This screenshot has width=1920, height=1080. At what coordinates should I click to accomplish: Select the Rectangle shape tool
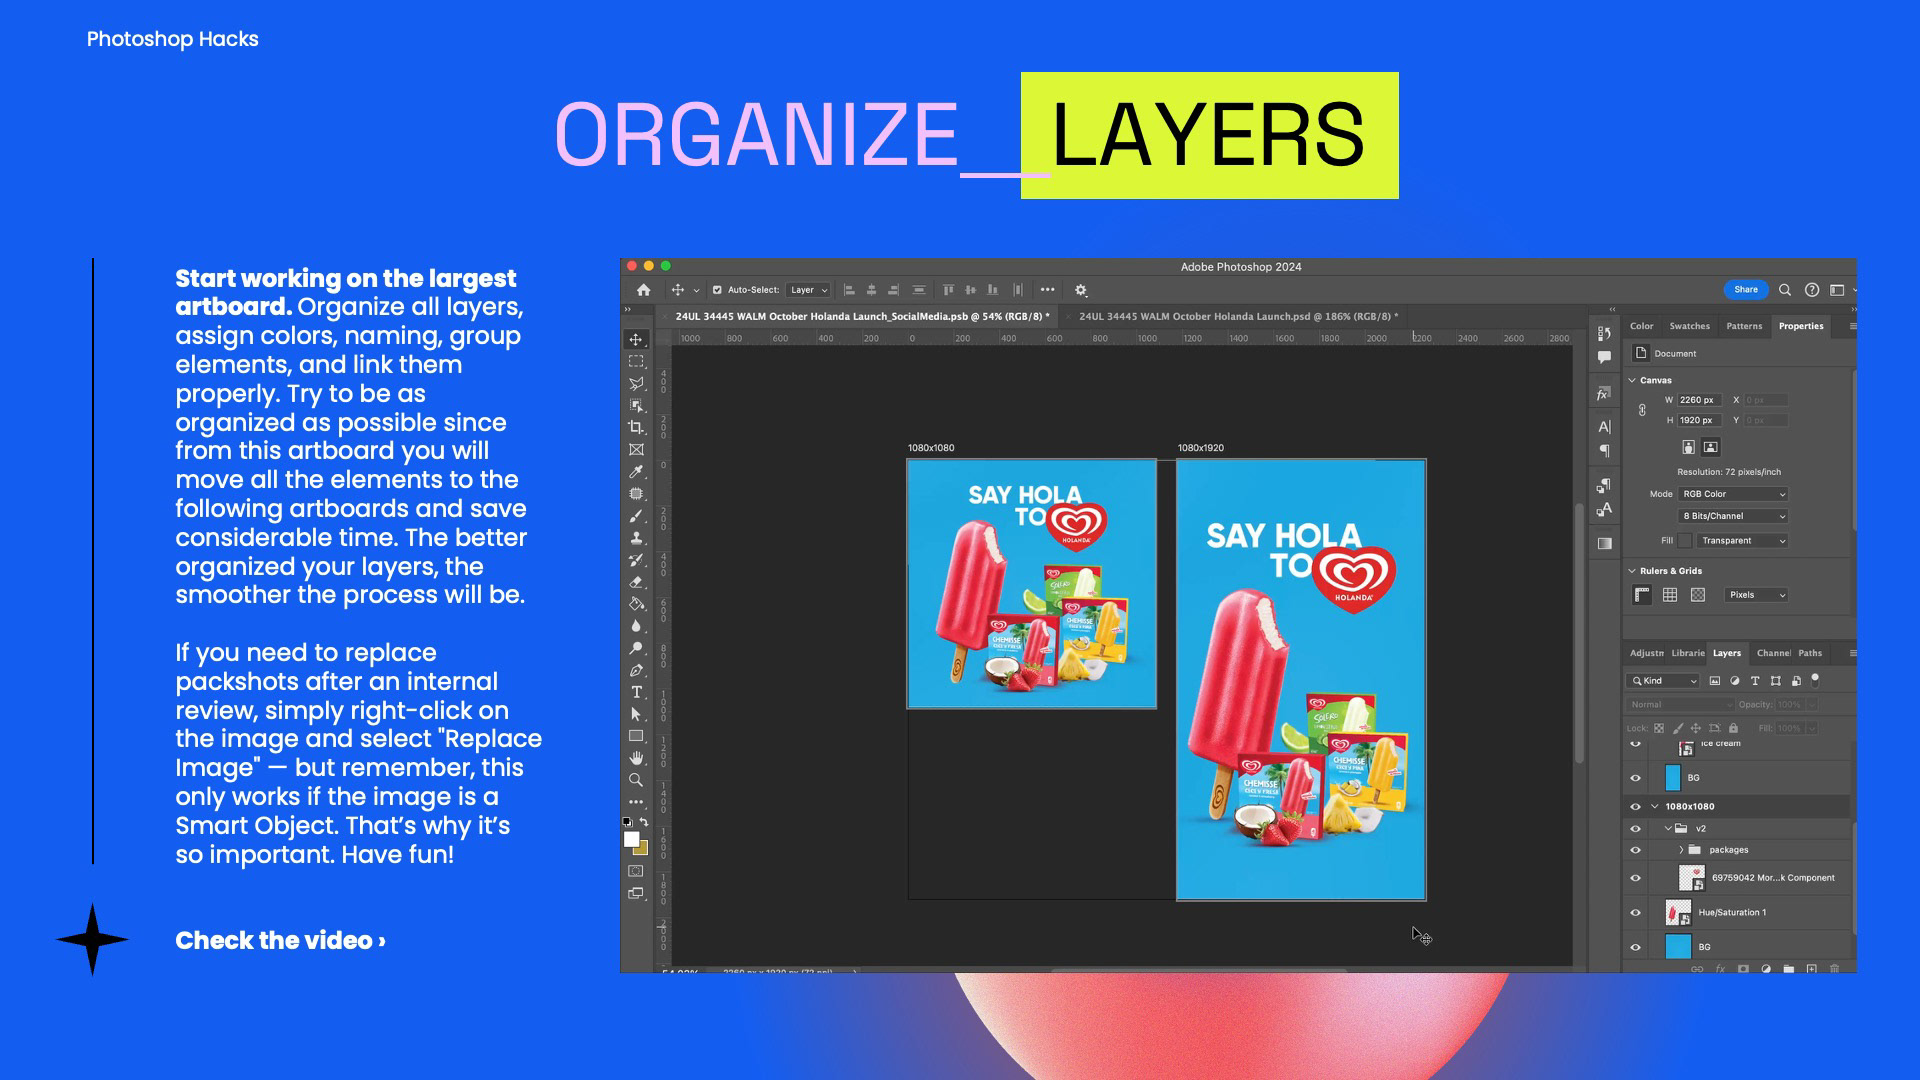click(x=636, y=736)
